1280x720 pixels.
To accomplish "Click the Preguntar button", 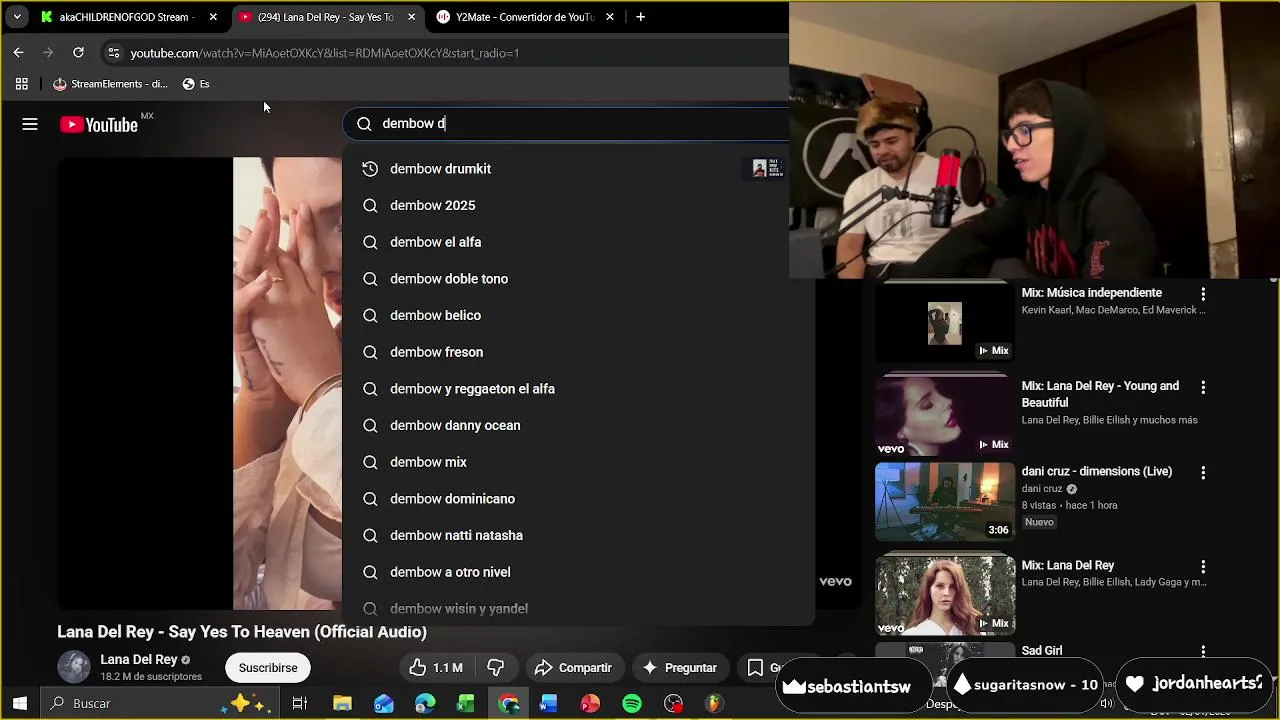I will [680, 668].
